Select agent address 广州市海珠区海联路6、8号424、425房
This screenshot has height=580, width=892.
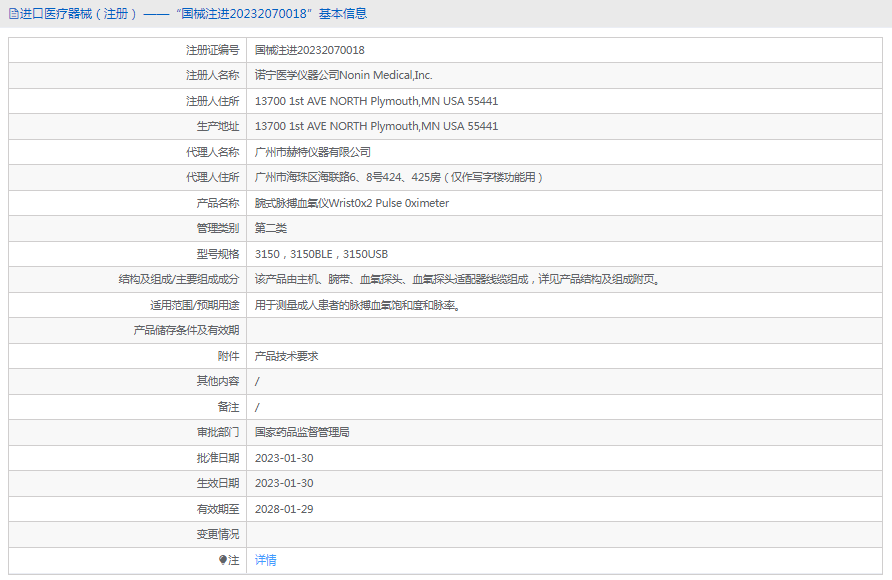(348, 177)
